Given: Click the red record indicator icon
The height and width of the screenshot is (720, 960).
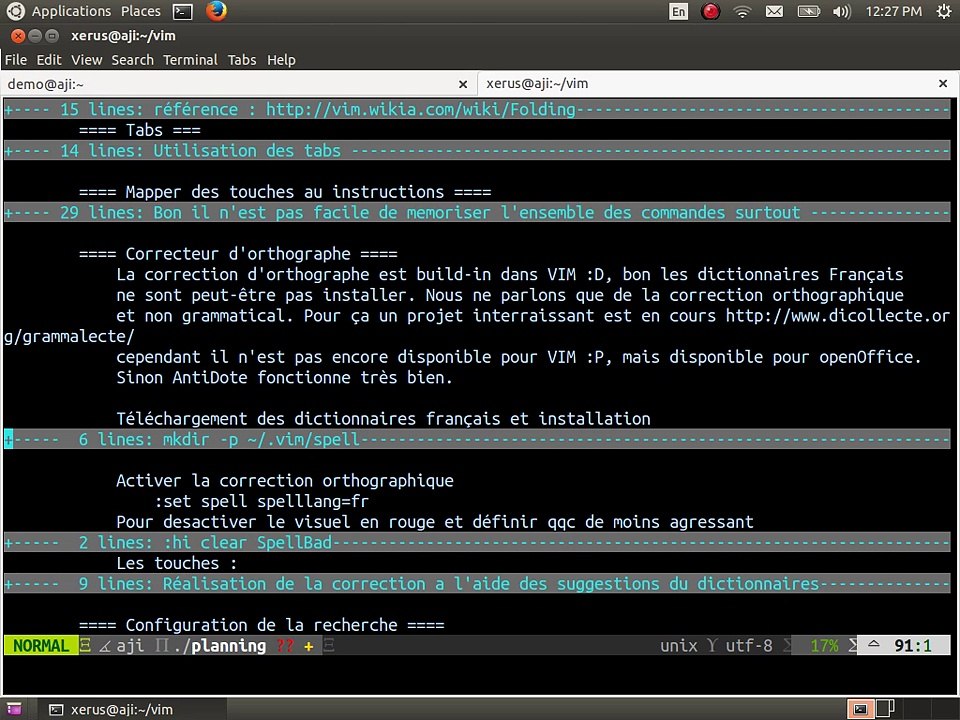Looking at the screenshot, I should [x=710, y=12].
